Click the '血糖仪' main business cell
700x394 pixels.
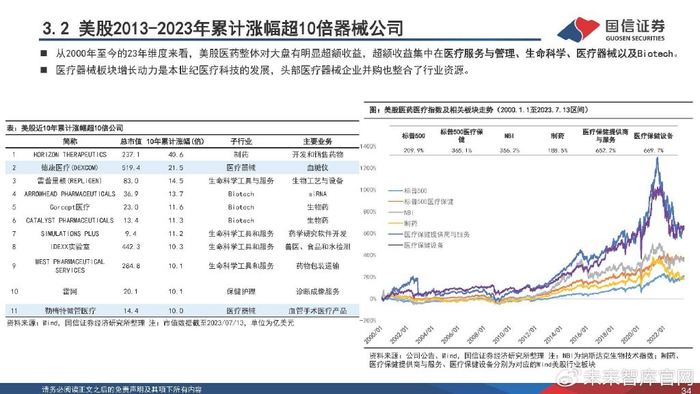(x=317, y=168)
